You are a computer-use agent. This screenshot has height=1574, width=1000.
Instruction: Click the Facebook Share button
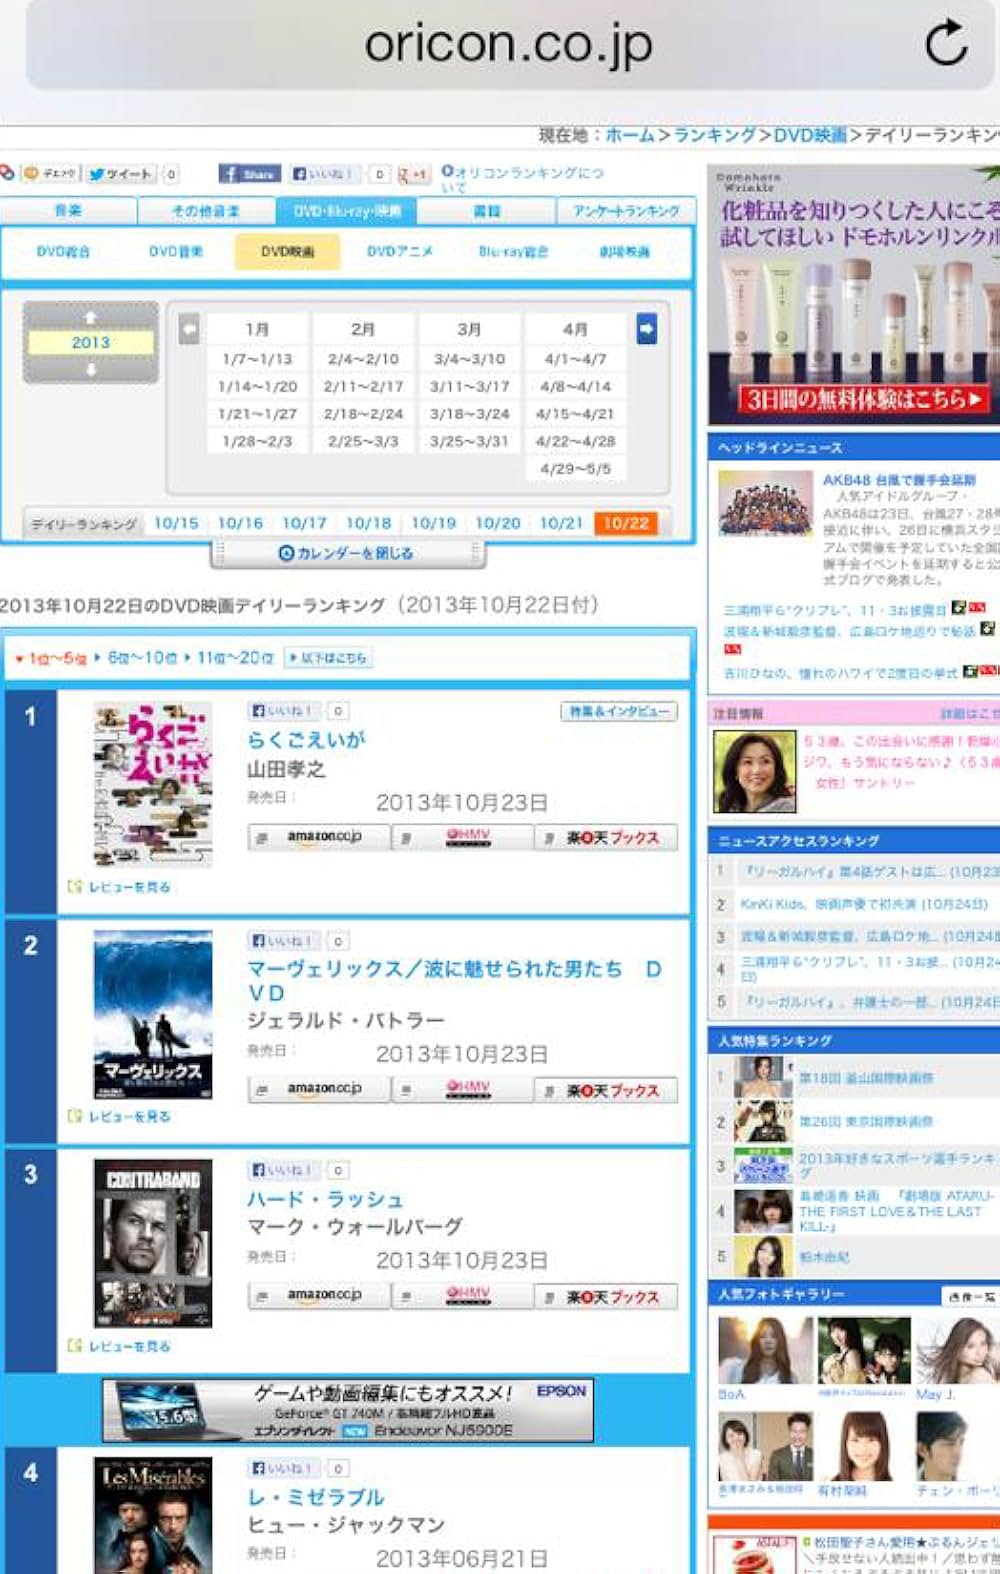click(249, 174)
